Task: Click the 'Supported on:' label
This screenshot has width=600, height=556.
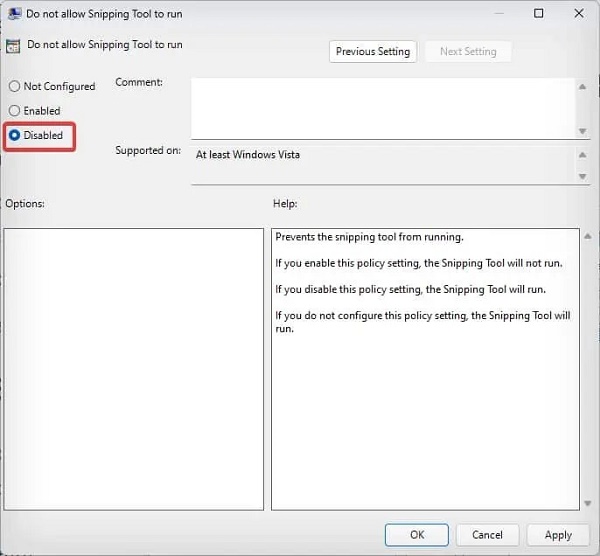Action: point(148,150)
